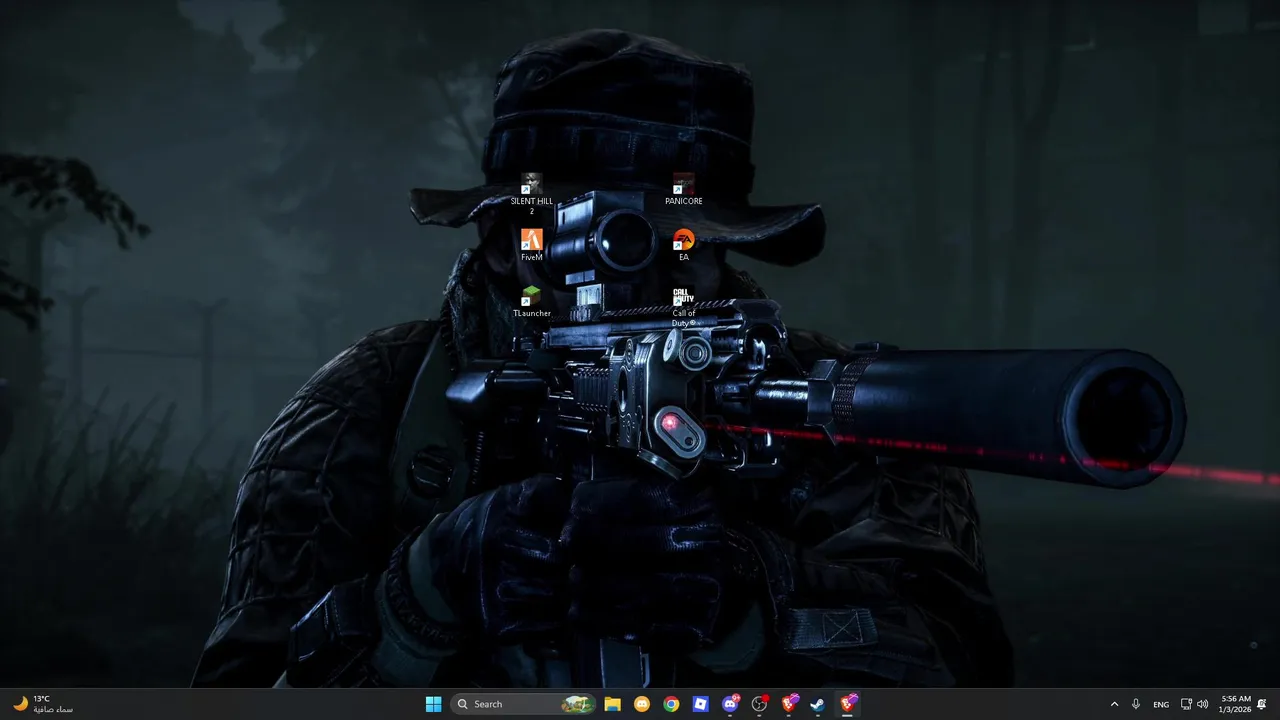The height and width of the screenshot is (720, 1280).
Task: Select the SILENT HILL 2 desktop shortcut
Action: (531, 194)
